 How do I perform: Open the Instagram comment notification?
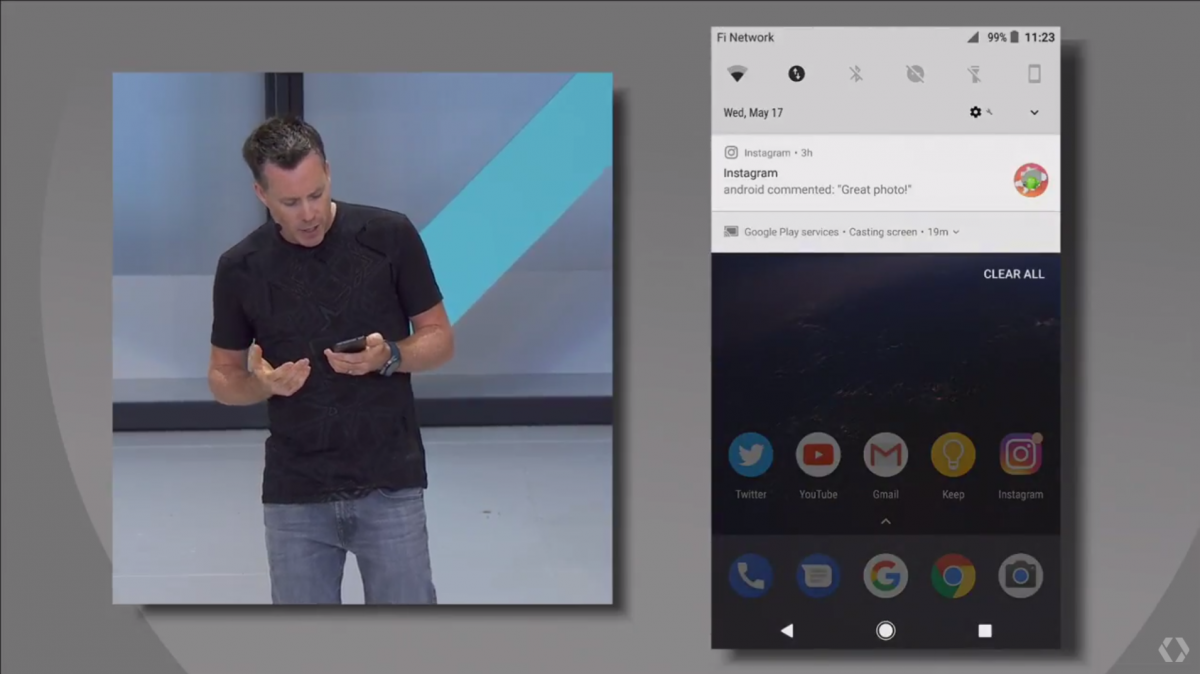click(x=886, y=173)
